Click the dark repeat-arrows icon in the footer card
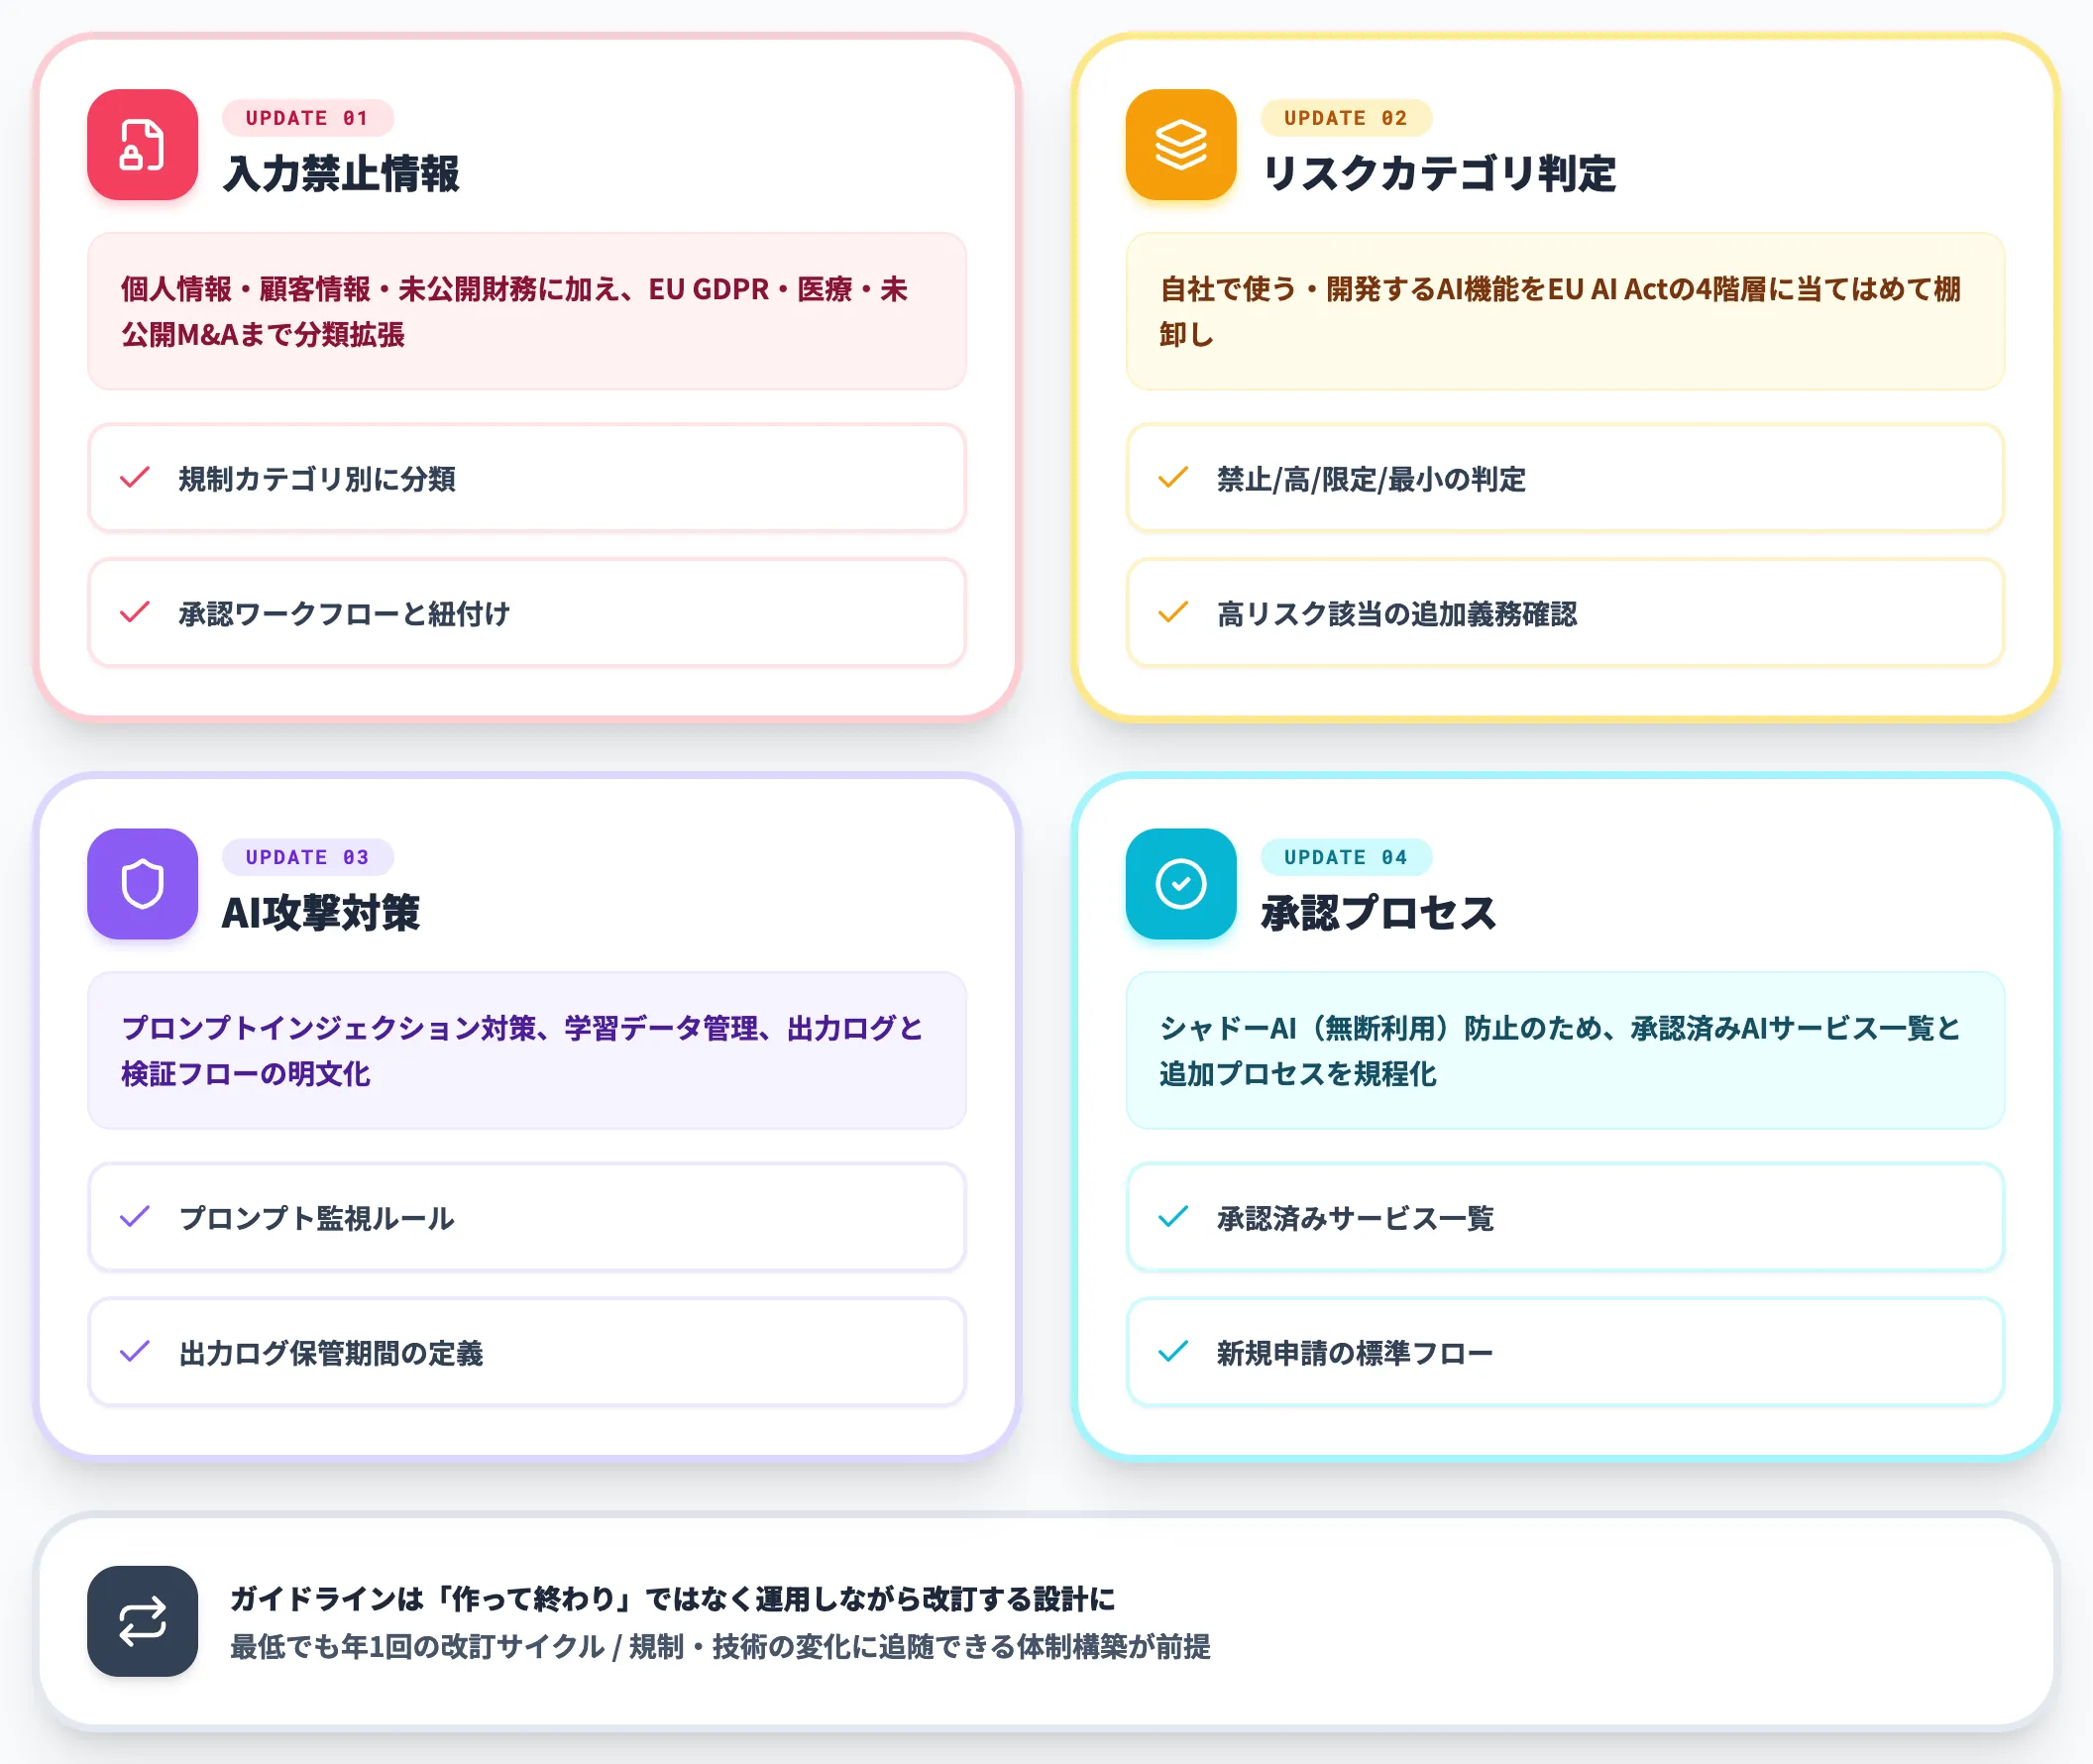Screen dimensions: 2093x1764 click(x=142, y=1621)
